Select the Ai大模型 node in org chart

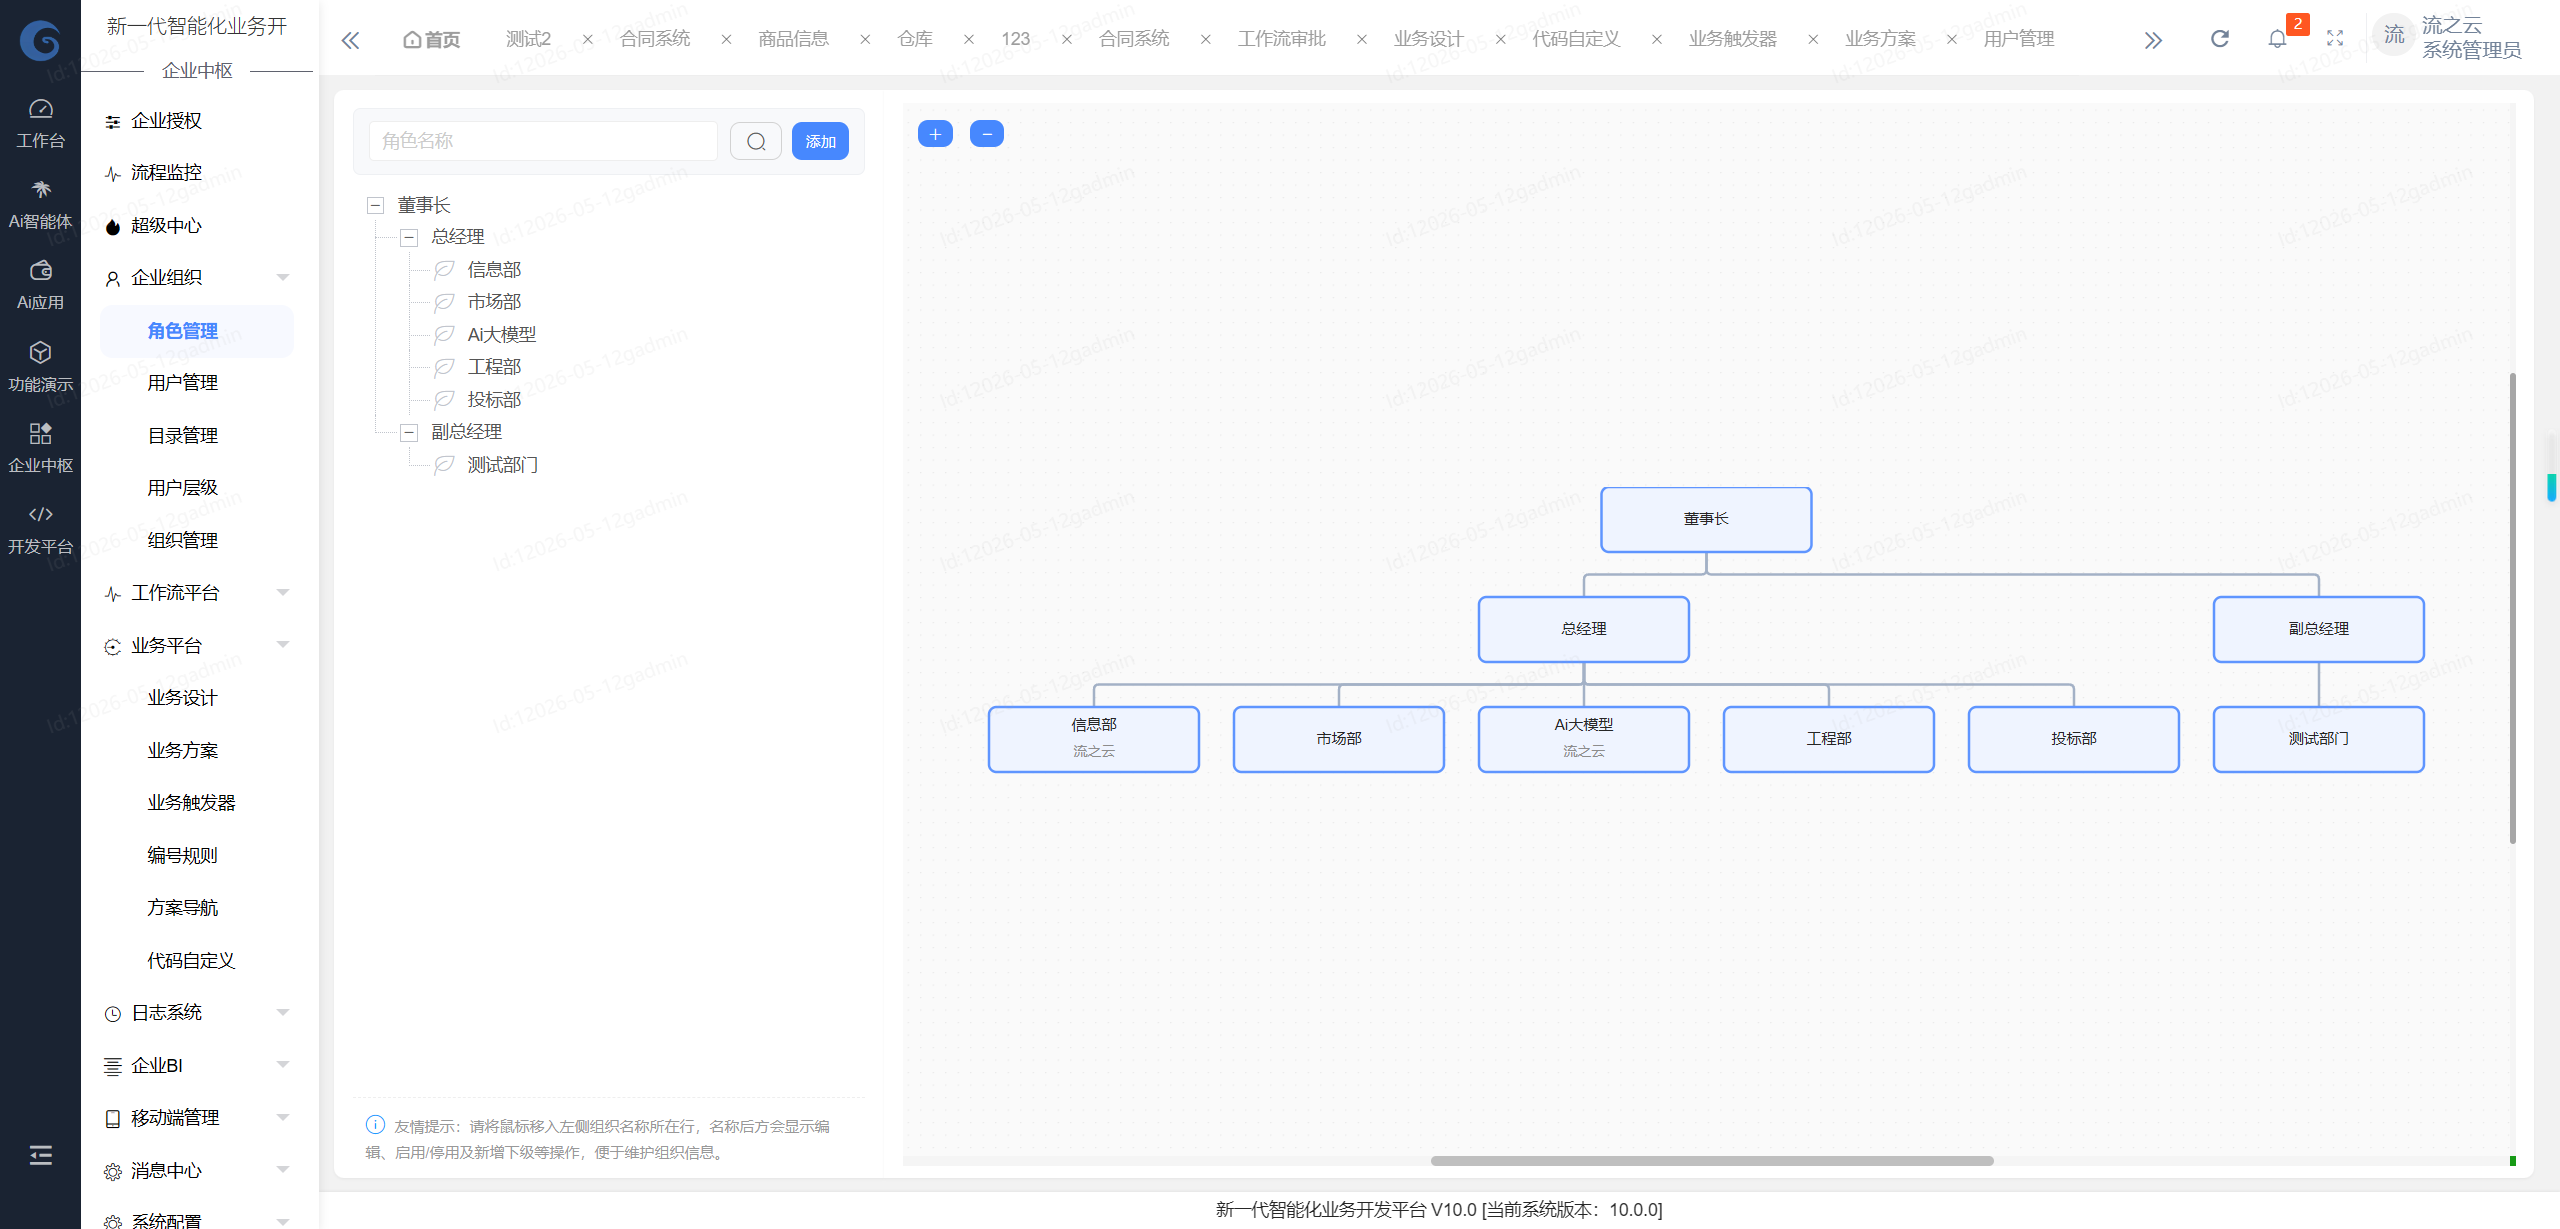click(1584, 740)
